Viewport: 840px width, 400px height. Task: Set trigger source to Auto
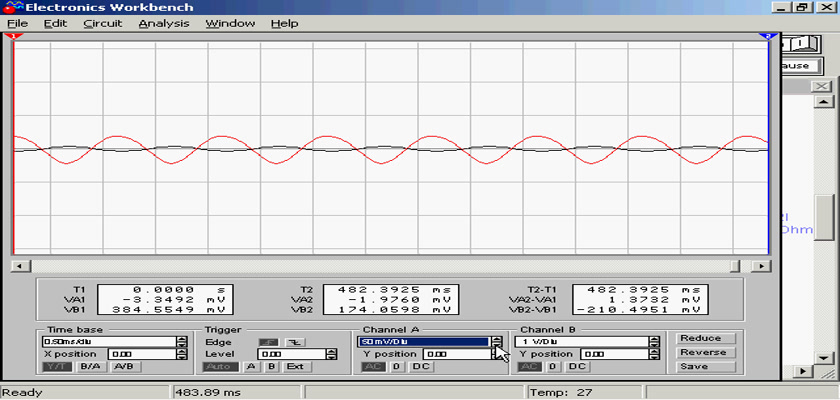tap(220, 367)
